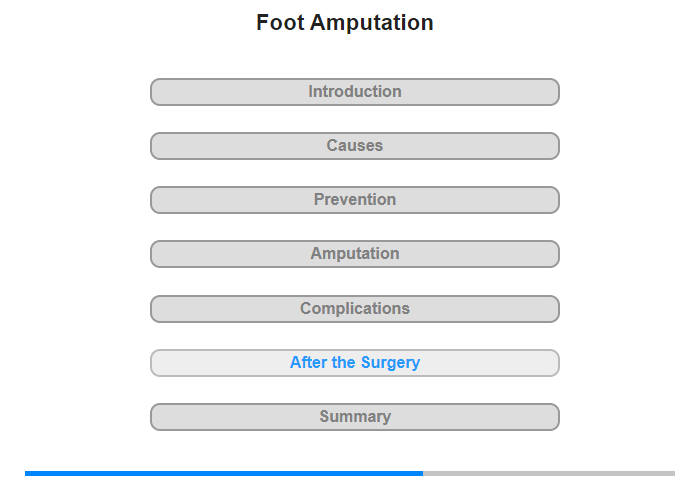
Task: Click where the blue progress ends
Action: point(422,473)
